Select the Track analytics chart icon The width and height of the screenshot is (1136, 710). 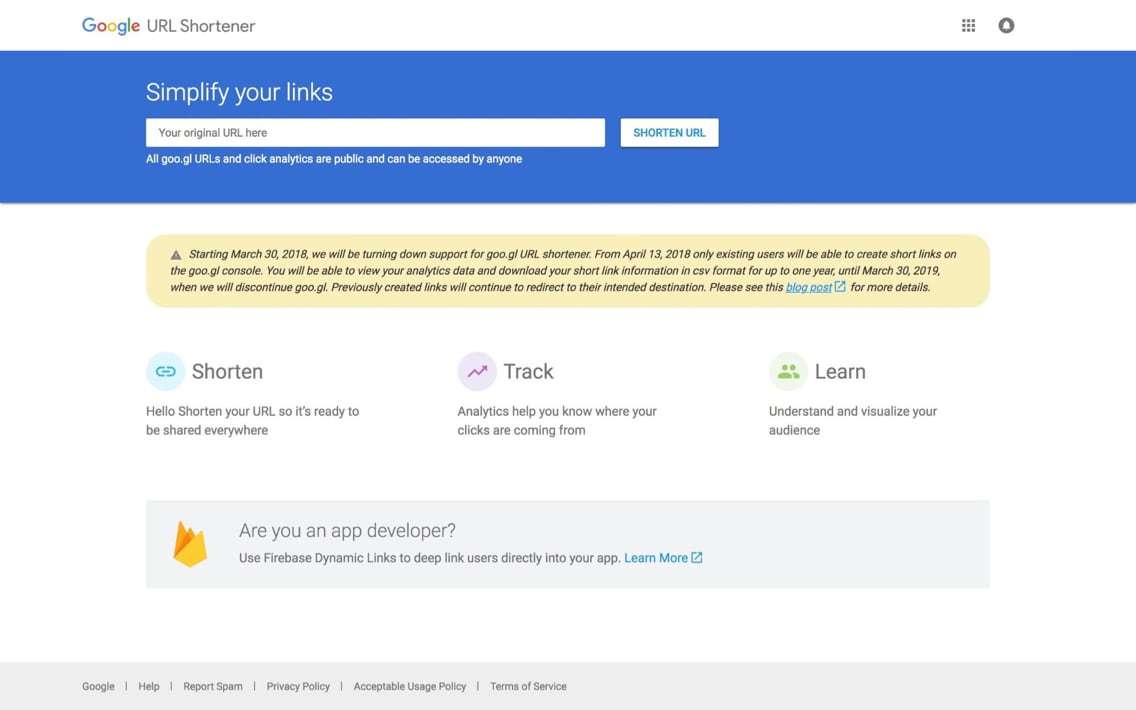[x=477, y=371]
